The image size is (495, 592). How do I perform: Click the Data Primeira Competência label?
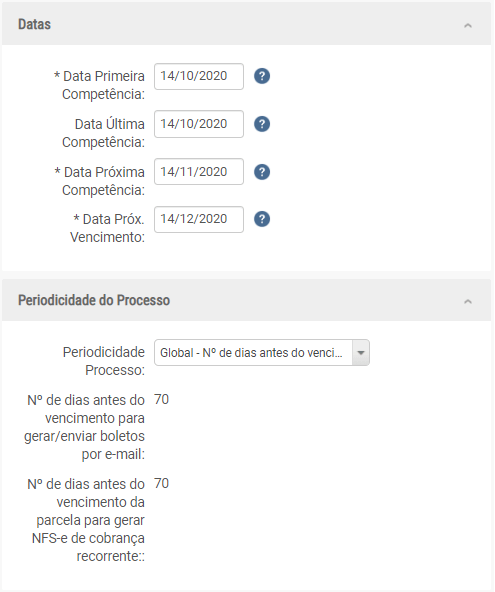coord(100,85)
